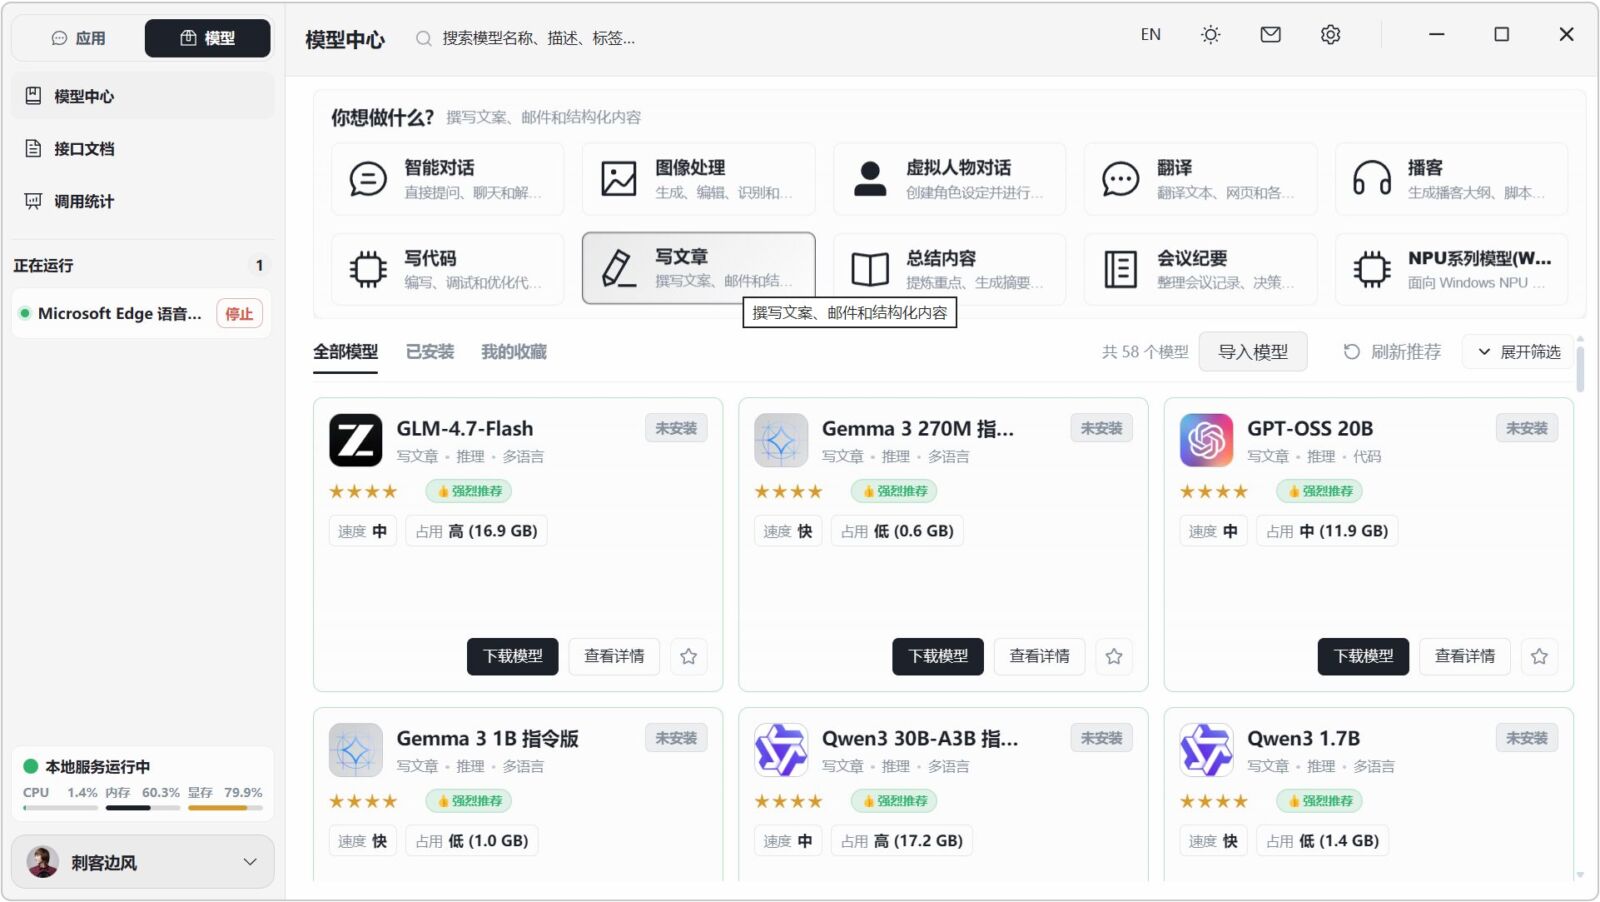This screenshot has width=1600, height=902.
Task: Click the Gemma 3 1B 指令版 logo
Action: (x=356, y=750)
